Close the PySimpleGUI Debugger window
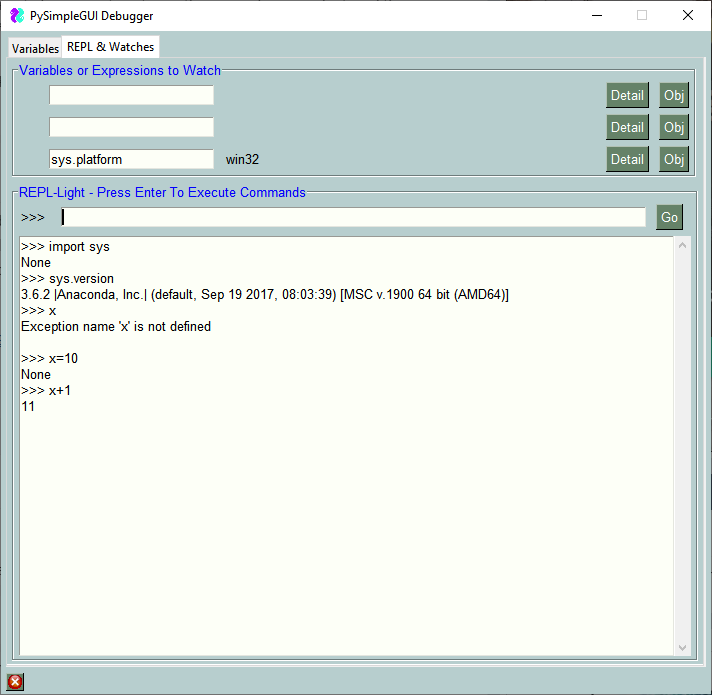This screenshot has height=695, width=712. (687, 15)
